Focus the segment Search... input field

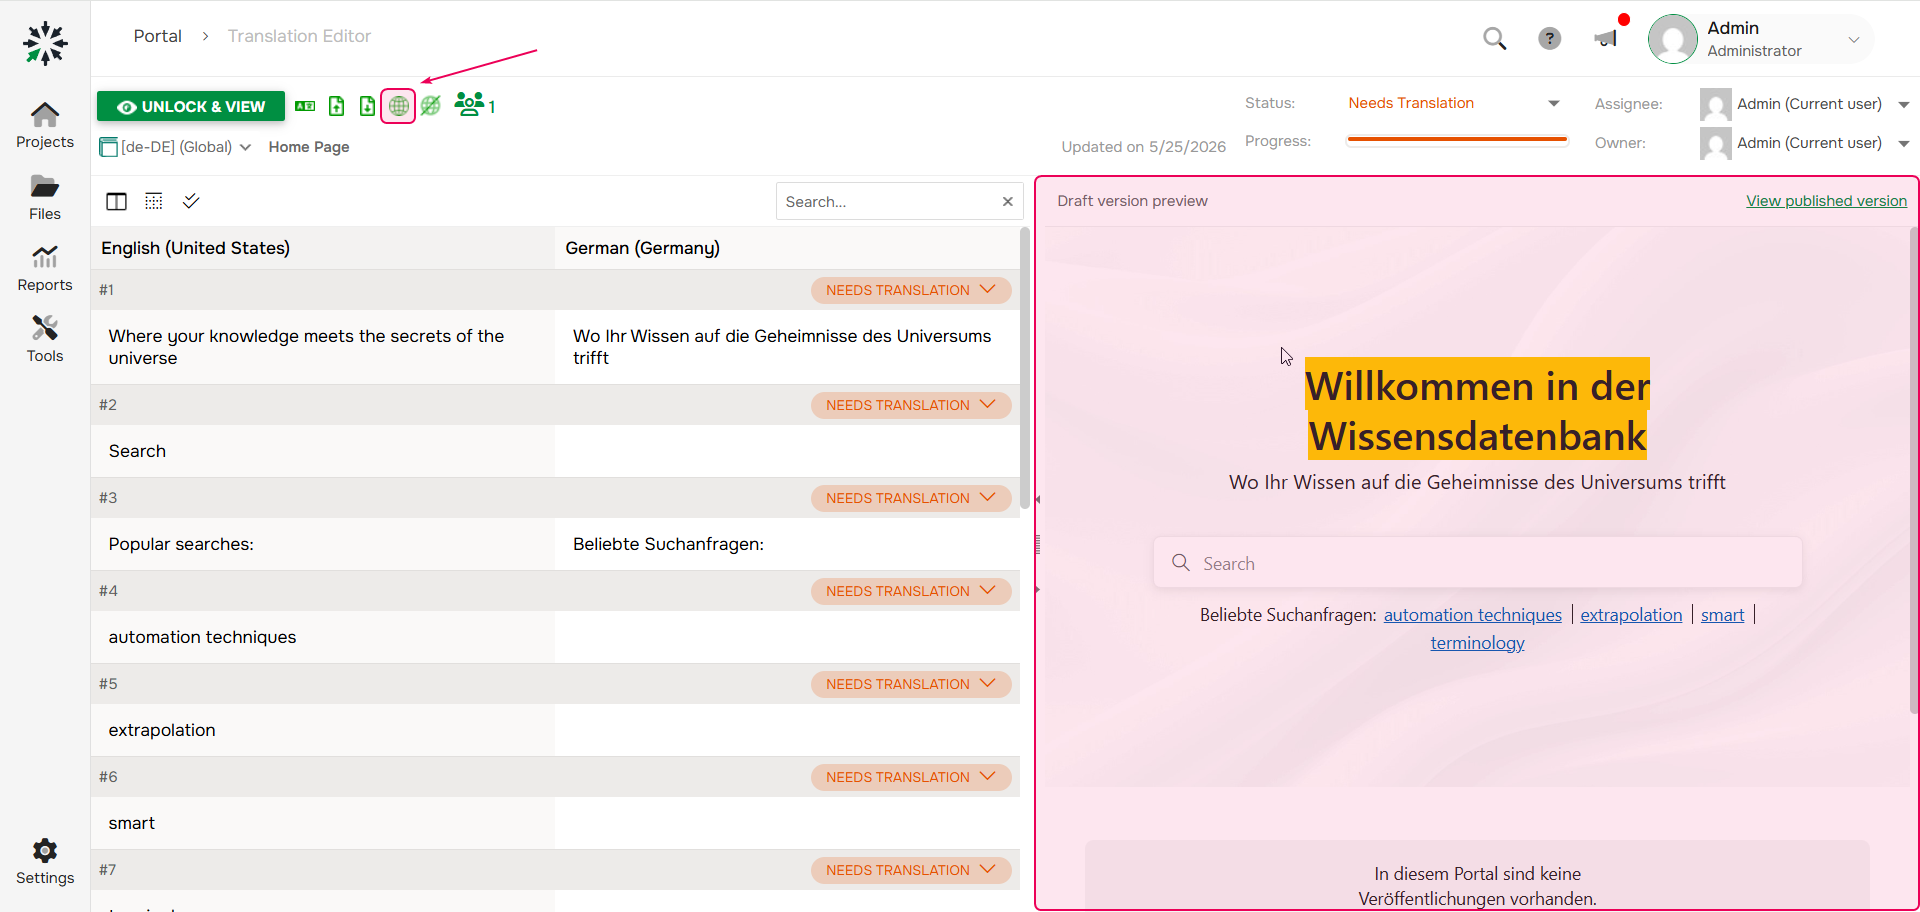pos(889,201)
